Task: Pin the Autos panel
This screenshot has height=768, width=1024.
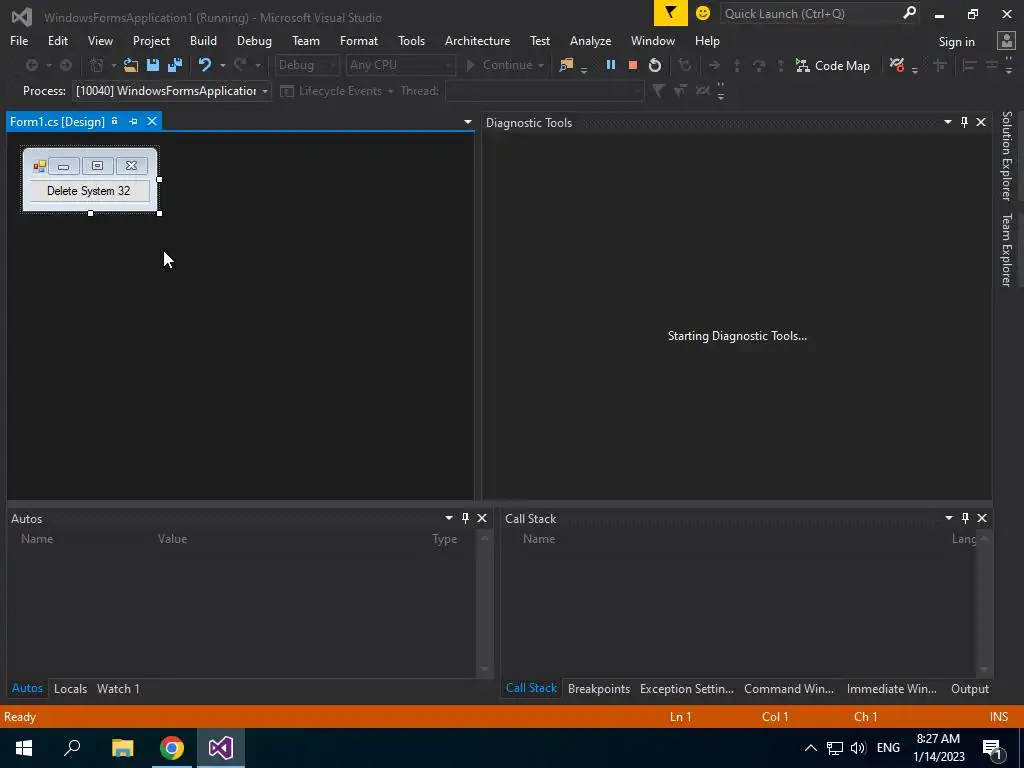Action: coord(465,518)
